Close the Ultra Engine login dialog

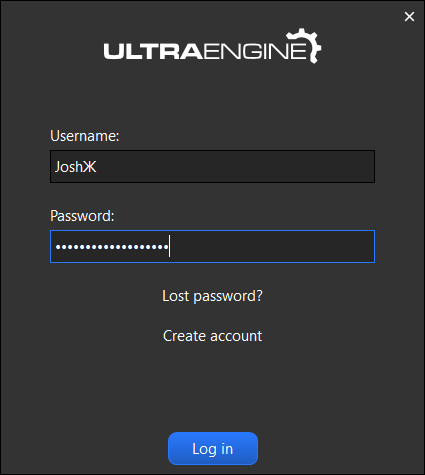(409, 16)
